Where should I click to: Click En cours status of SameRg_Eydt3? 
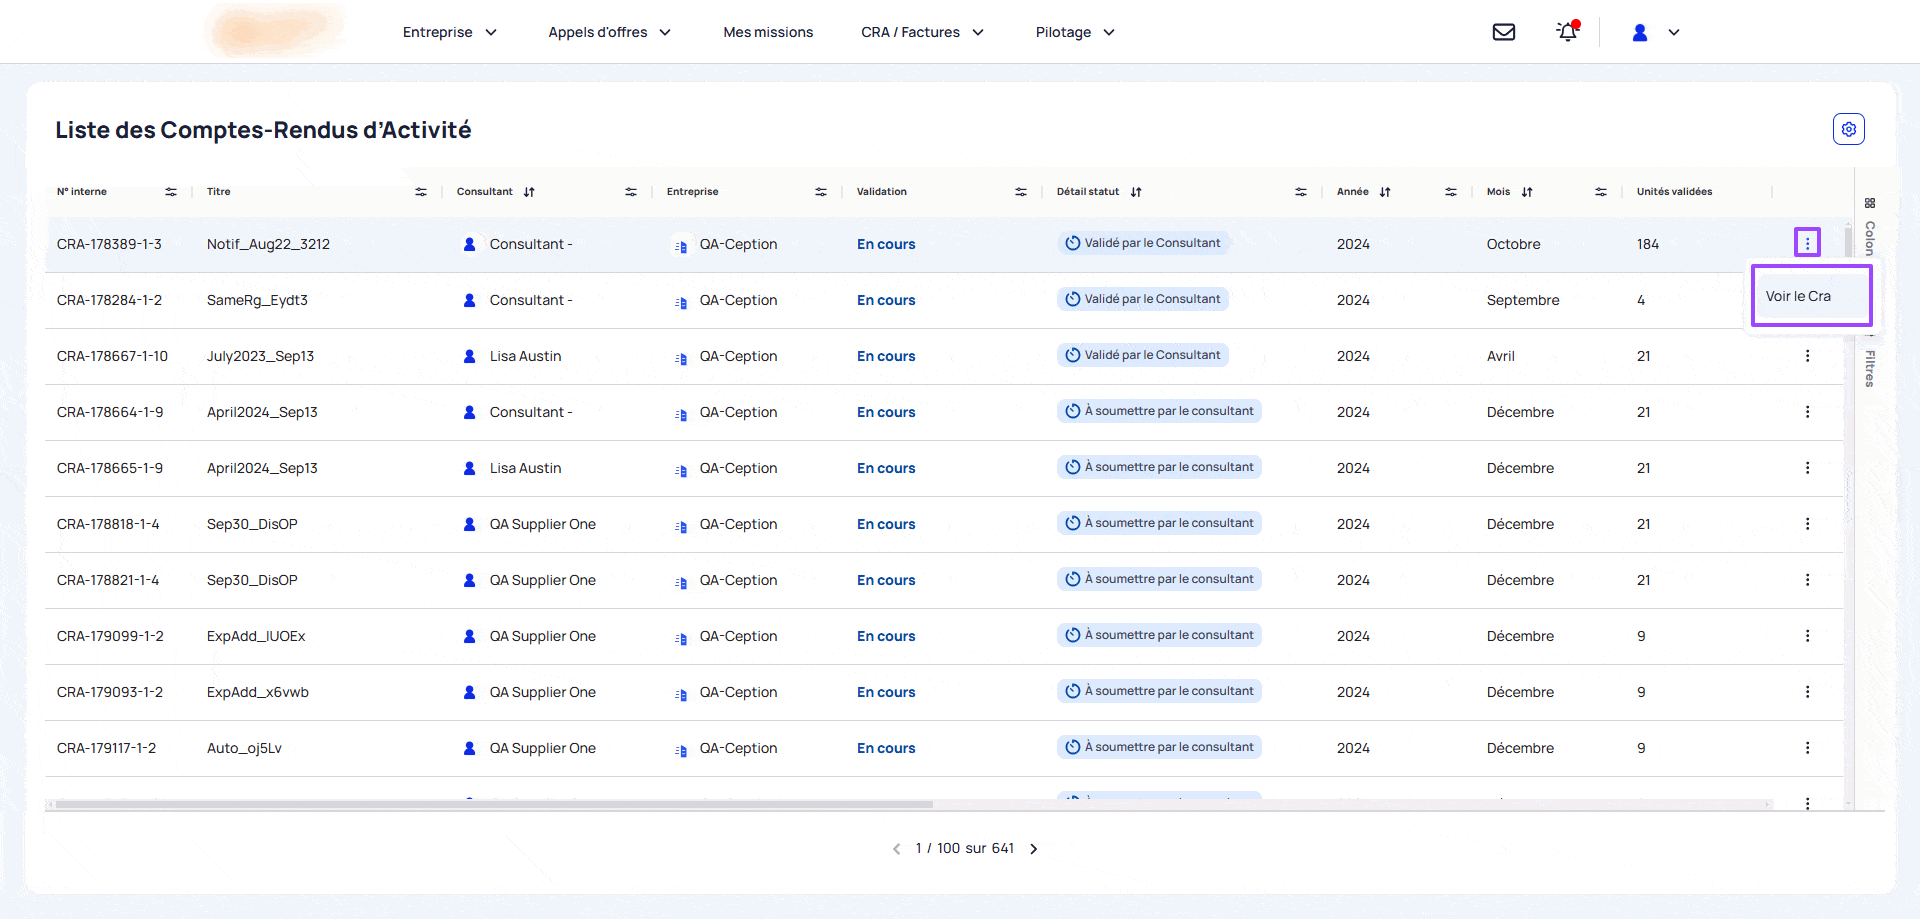(886, 300)
